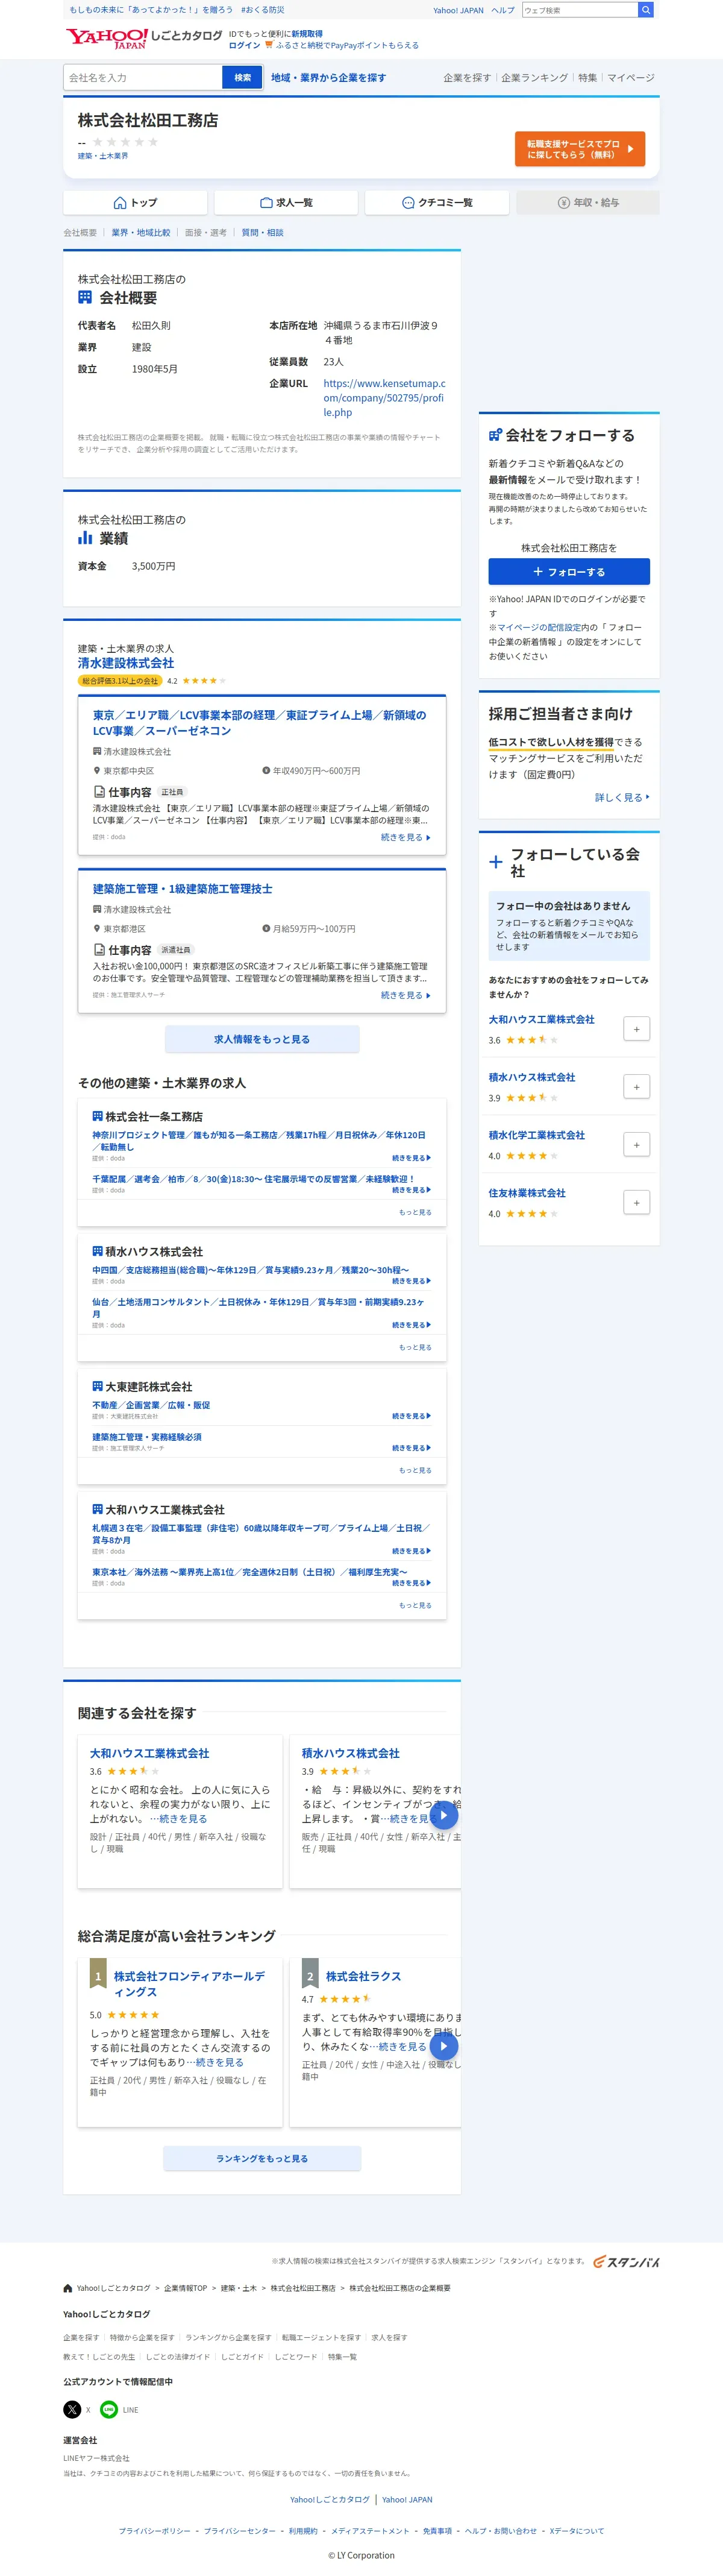The image size is (723, 2576).
Task: Open ヘルプ link at top
Action: (x=503, y=10)
